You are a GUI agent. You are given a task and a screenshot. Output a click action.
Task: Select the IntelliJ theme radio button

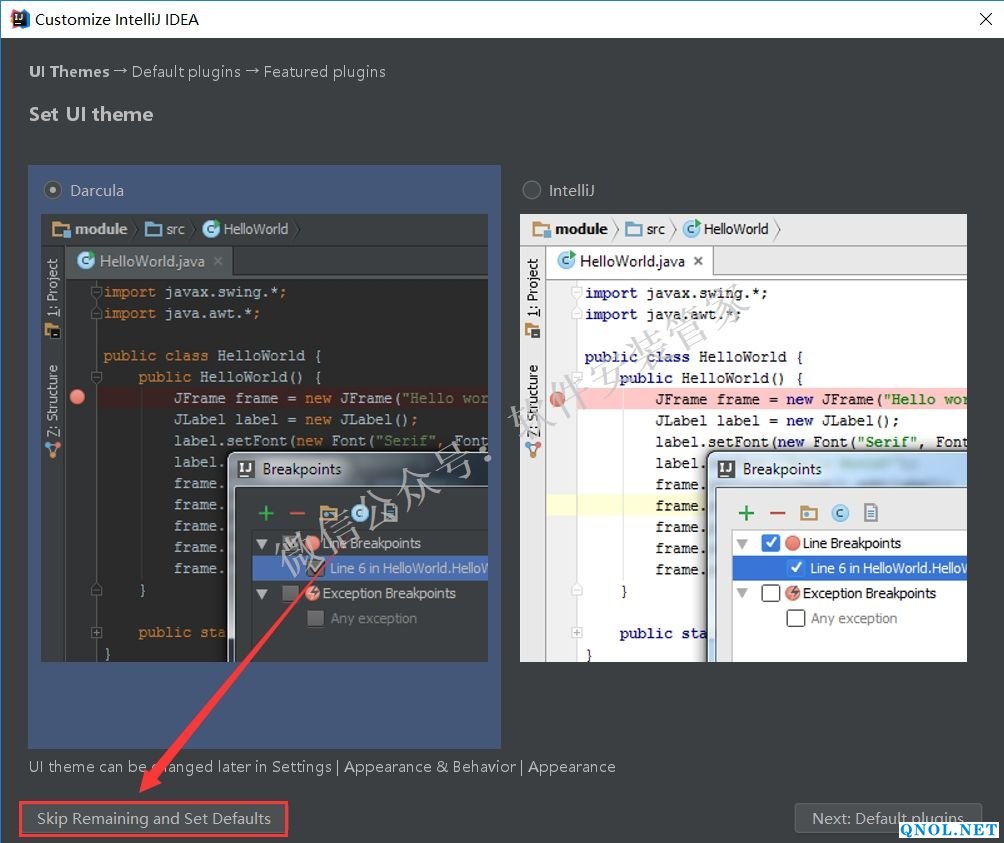[x=532, y=190]
